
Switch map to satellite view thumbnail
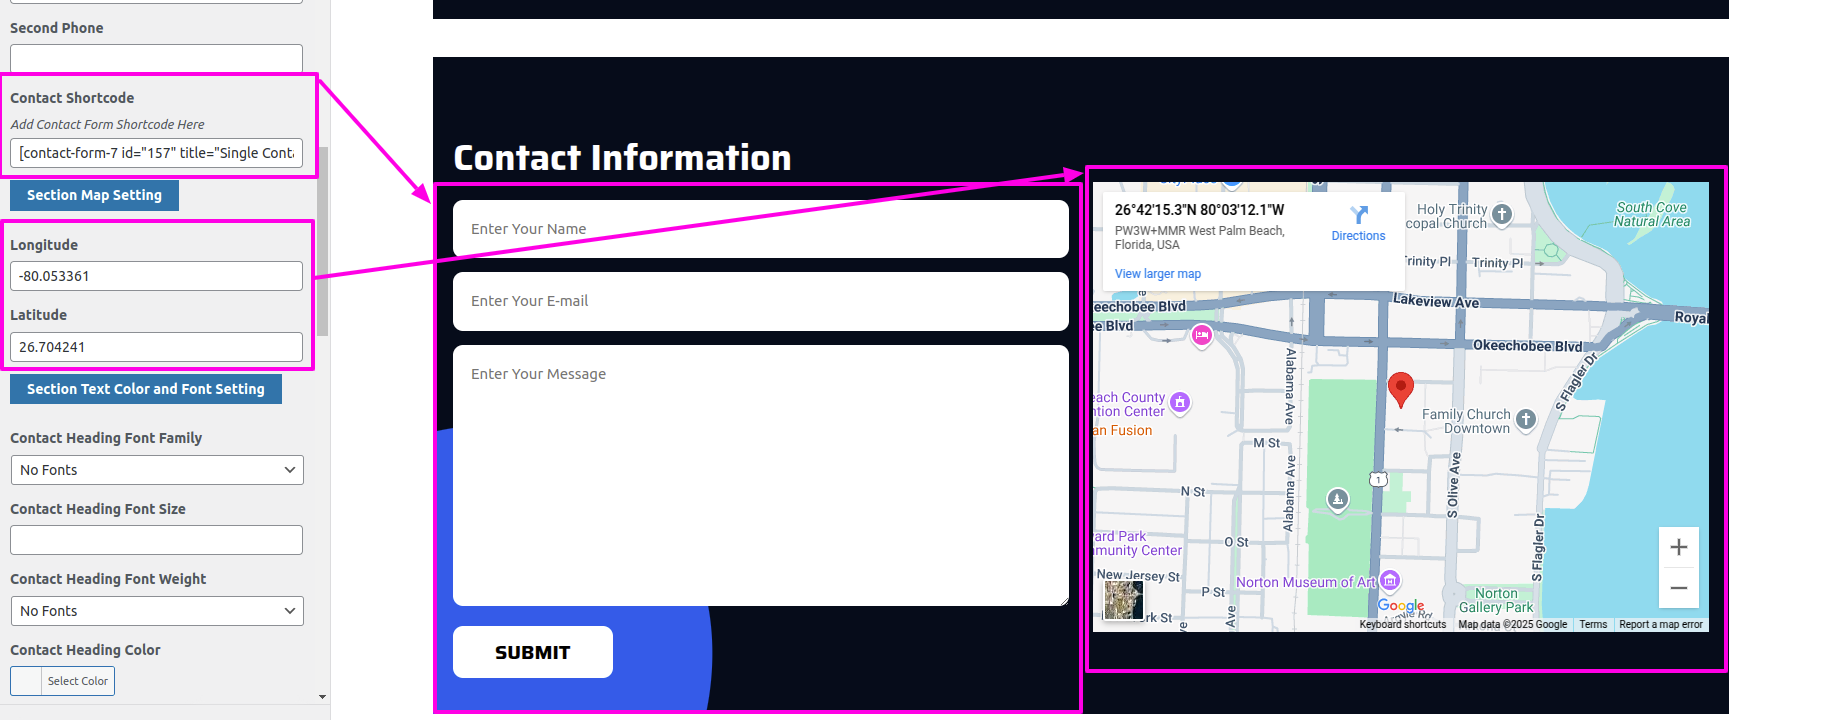(1123, 600)
